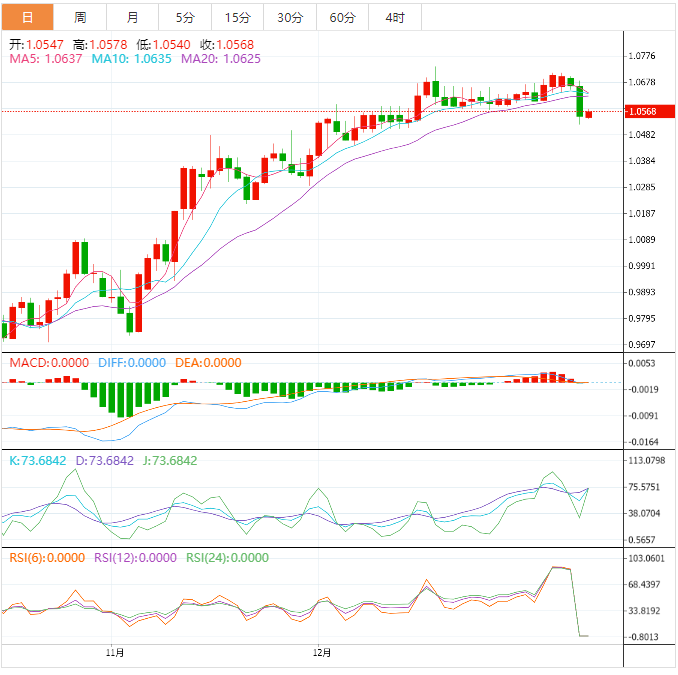Open the 60分 interval tab

pyautogui.click(x=342, y=18)
